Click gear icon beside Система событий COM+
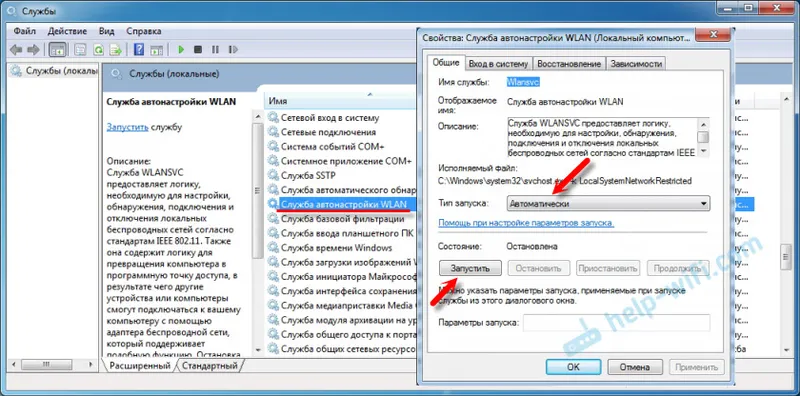800x396 pixels. coord(273,146)
